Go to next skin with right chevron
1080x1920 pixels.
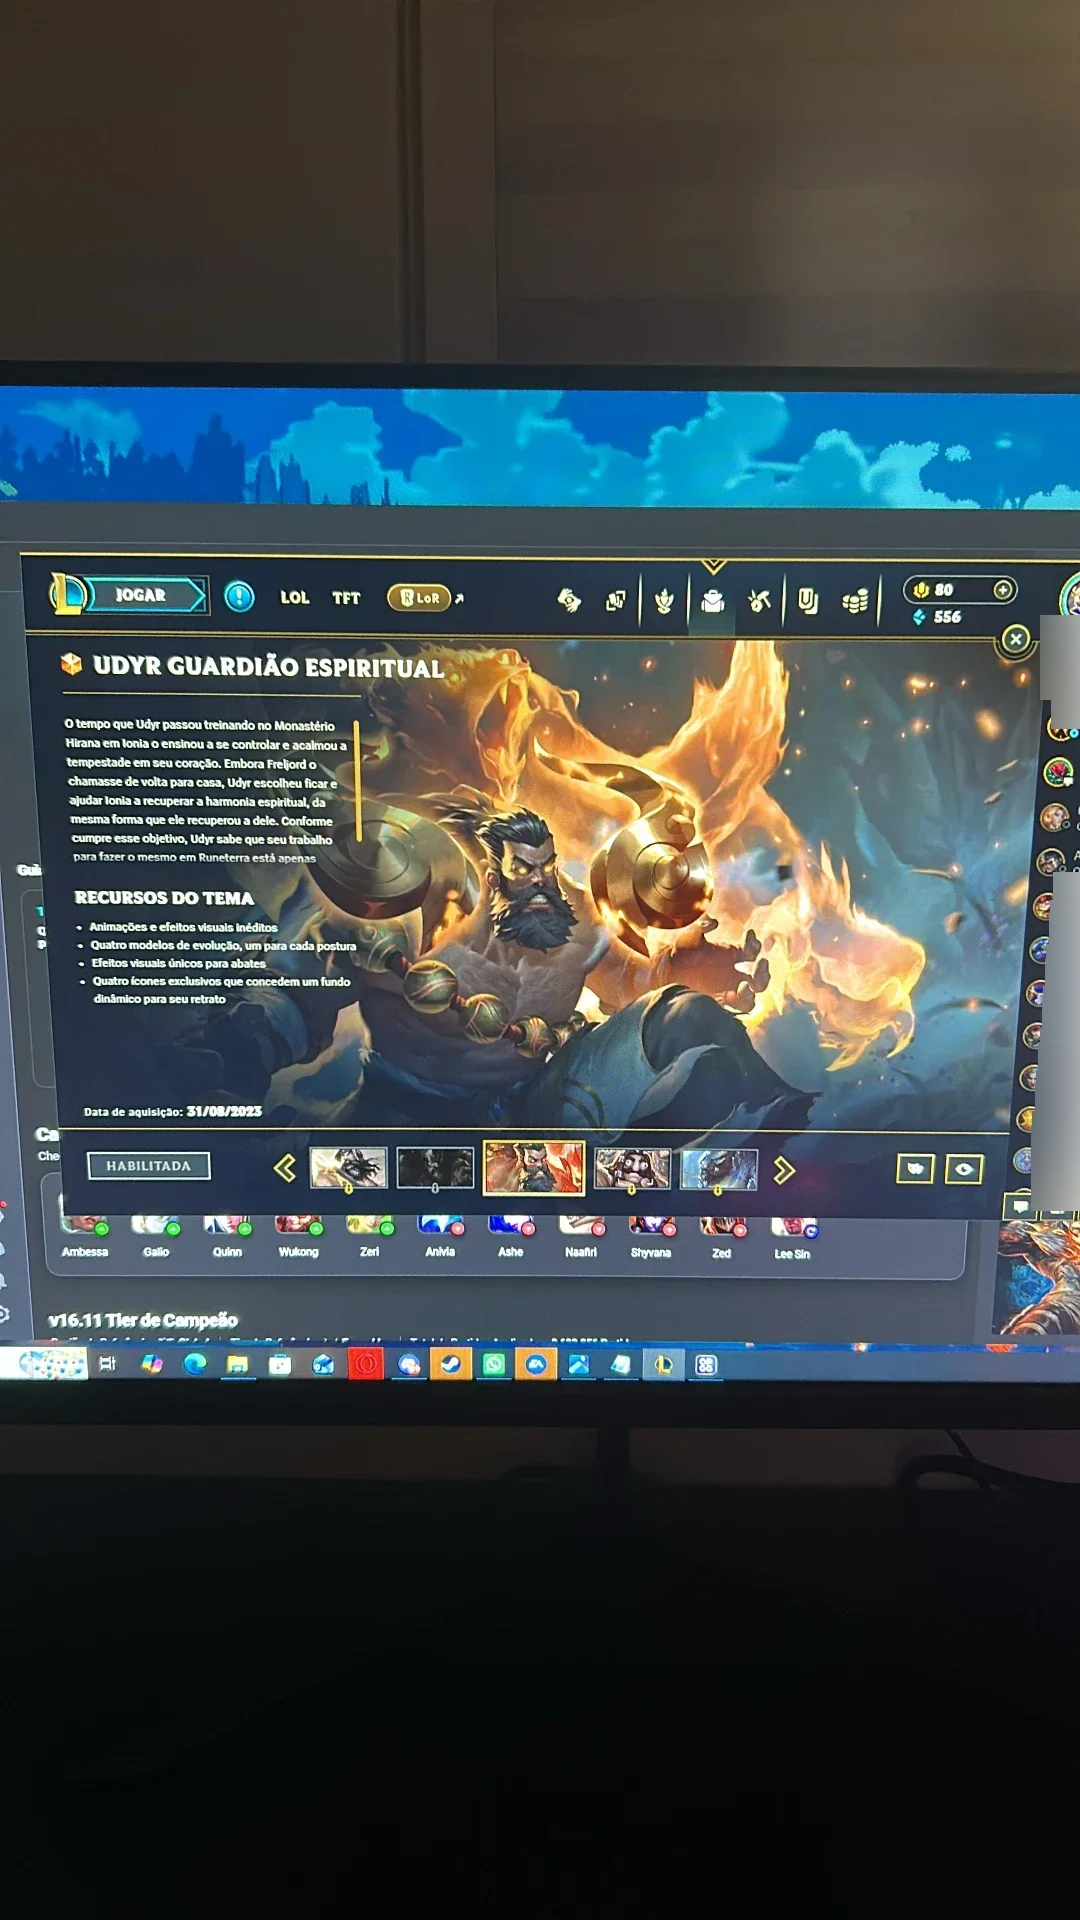coord(784,1170)
